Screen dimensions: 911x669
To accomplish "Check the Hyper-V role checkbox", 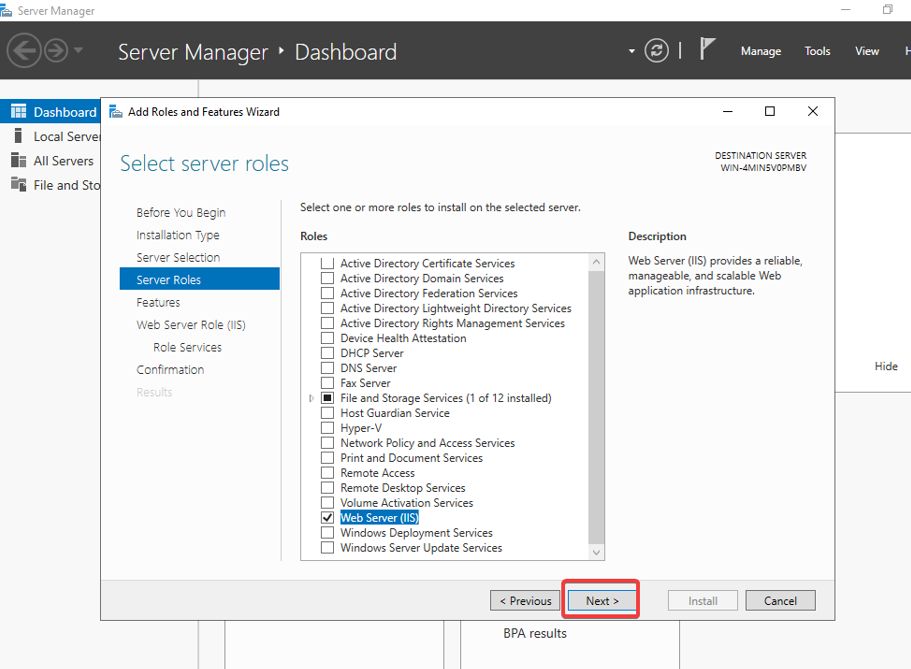I will [x=327, y=428].
